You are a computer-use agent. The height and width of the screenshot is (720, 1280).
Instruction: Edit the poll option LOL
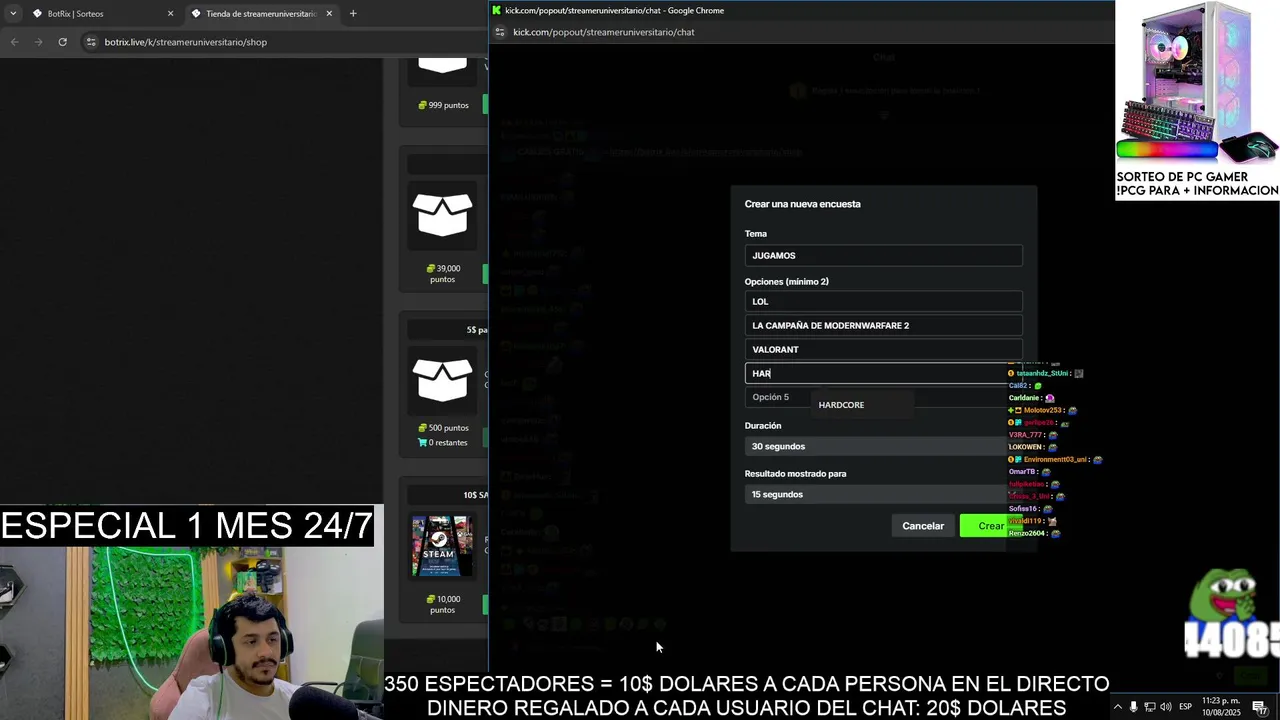pos(883,301)
